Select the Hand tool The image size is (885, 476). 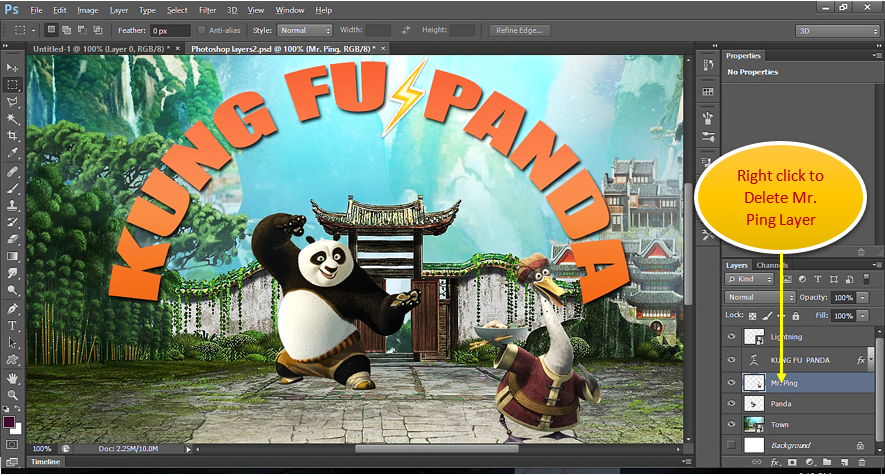click(x=13, y=379)
